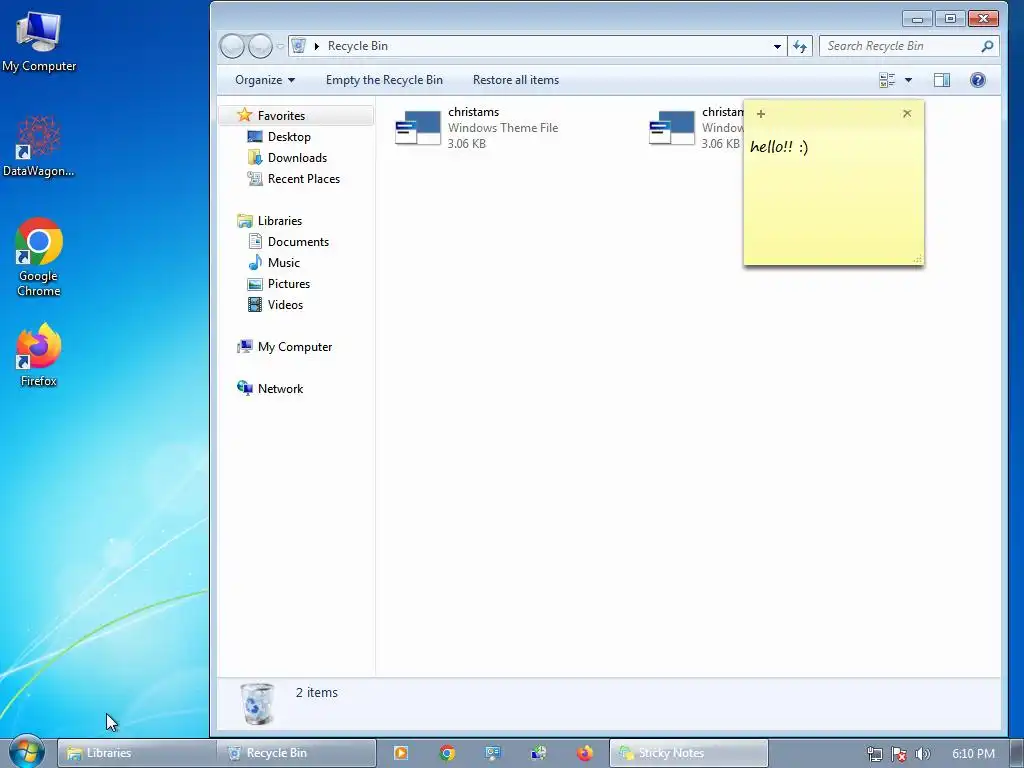Screen dimensions: 1024x768
Task: Click the Recycle Bin address bar
Action: (x=537, y=46)
